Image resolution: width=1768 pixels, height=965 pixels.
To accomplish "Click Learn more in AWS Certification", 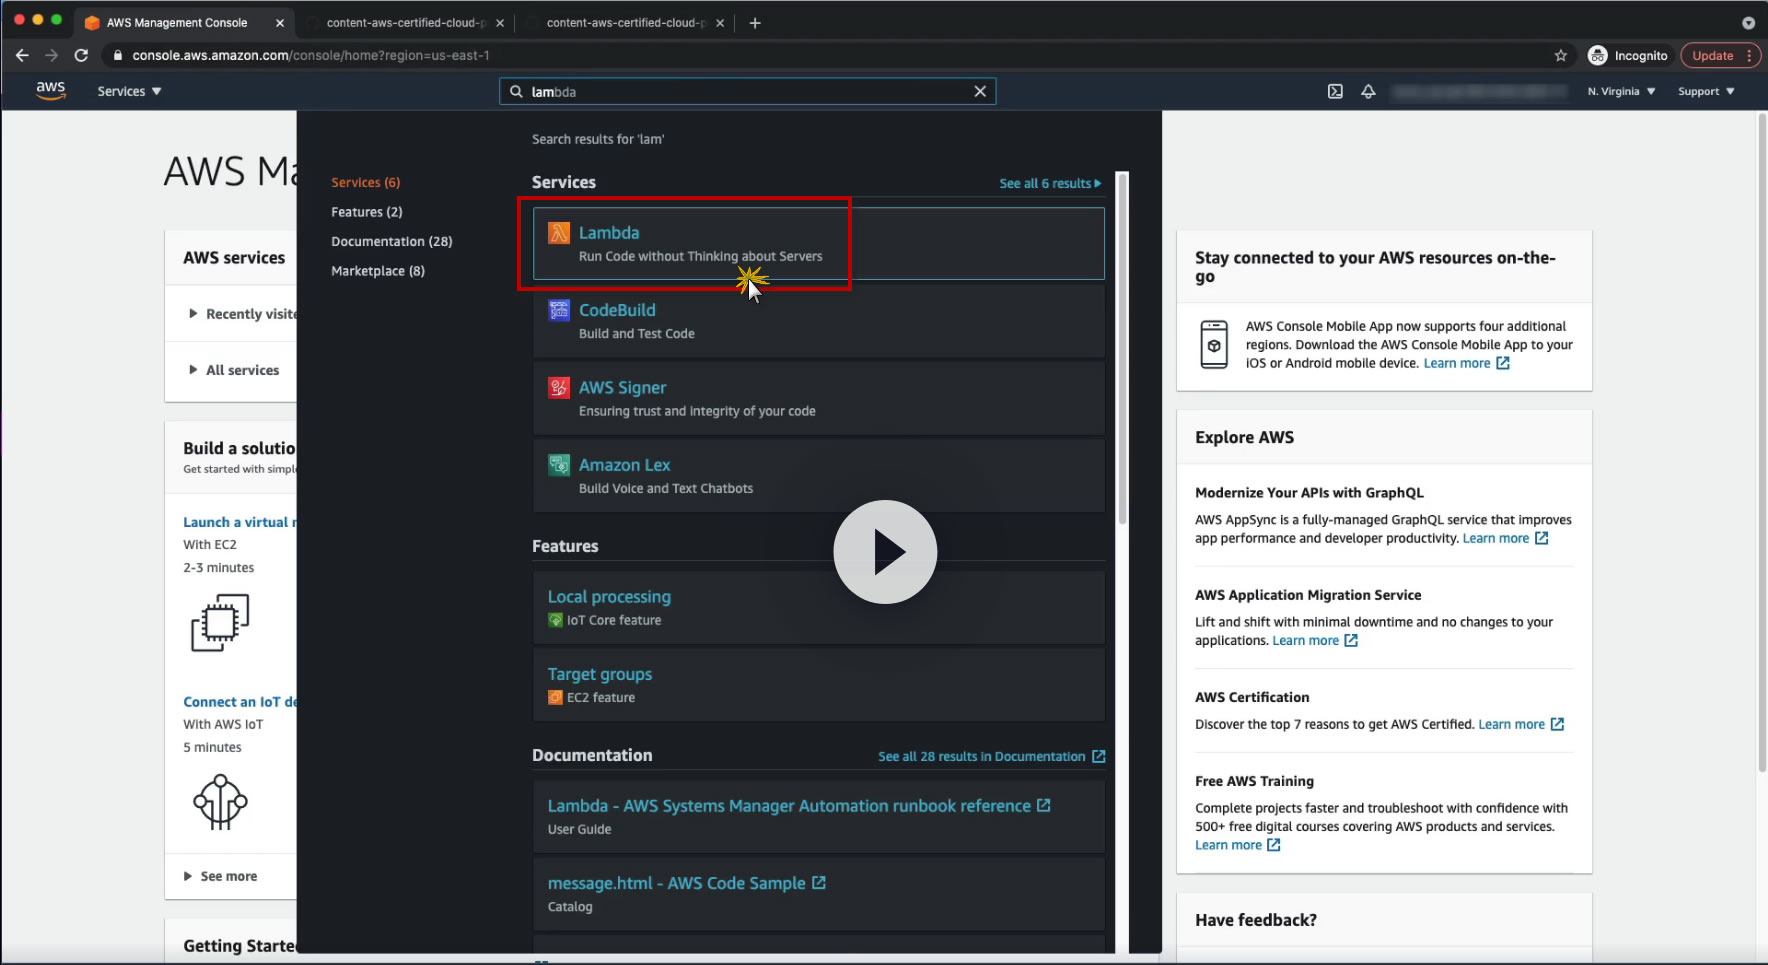I will [x=1521, y=724].
